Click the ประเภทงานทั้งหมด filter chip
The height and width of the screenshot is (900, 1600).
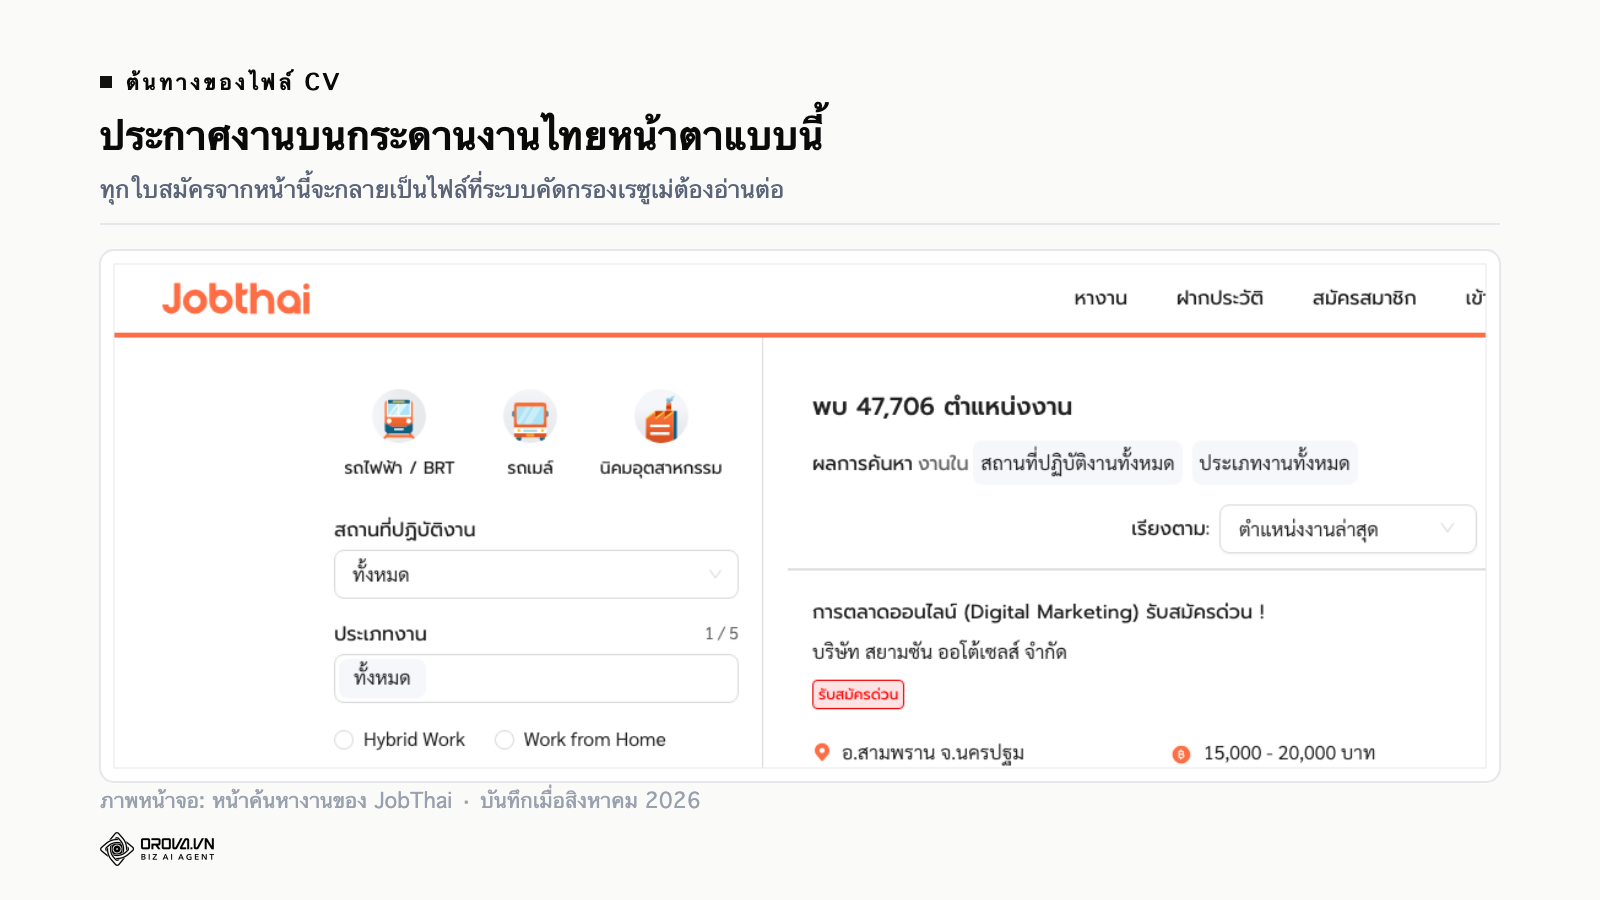(1274, 463)
